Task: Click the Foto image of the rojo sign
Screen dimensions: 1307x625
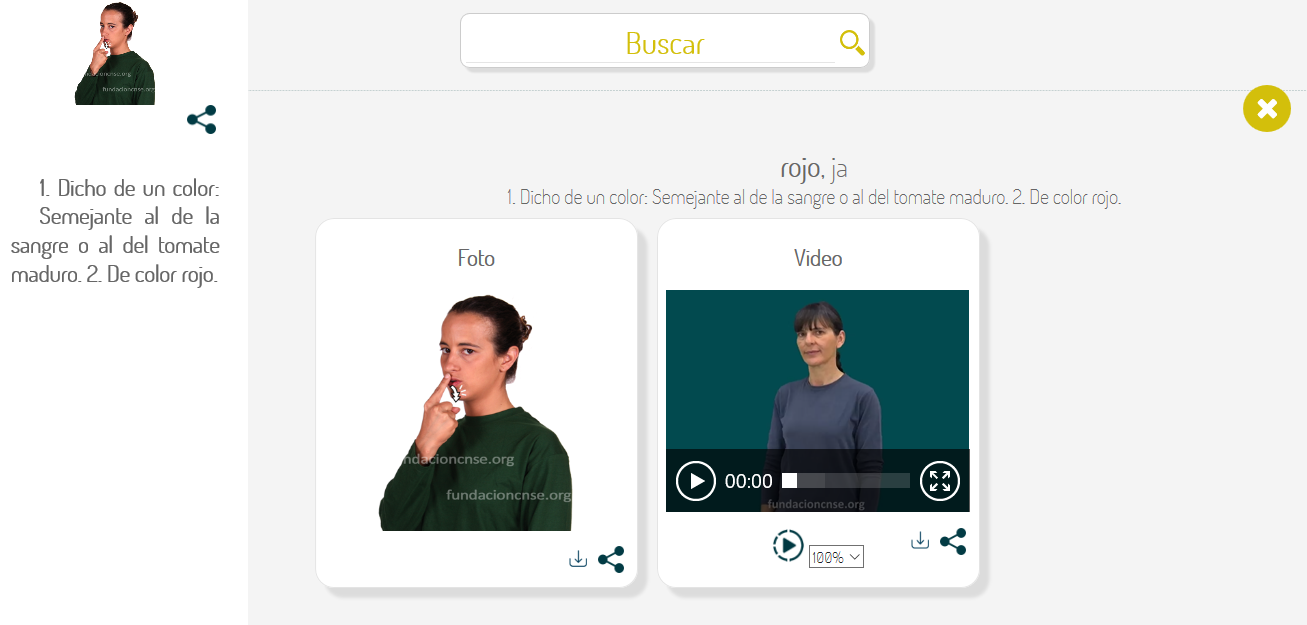Action: click(x=476, y=412)
